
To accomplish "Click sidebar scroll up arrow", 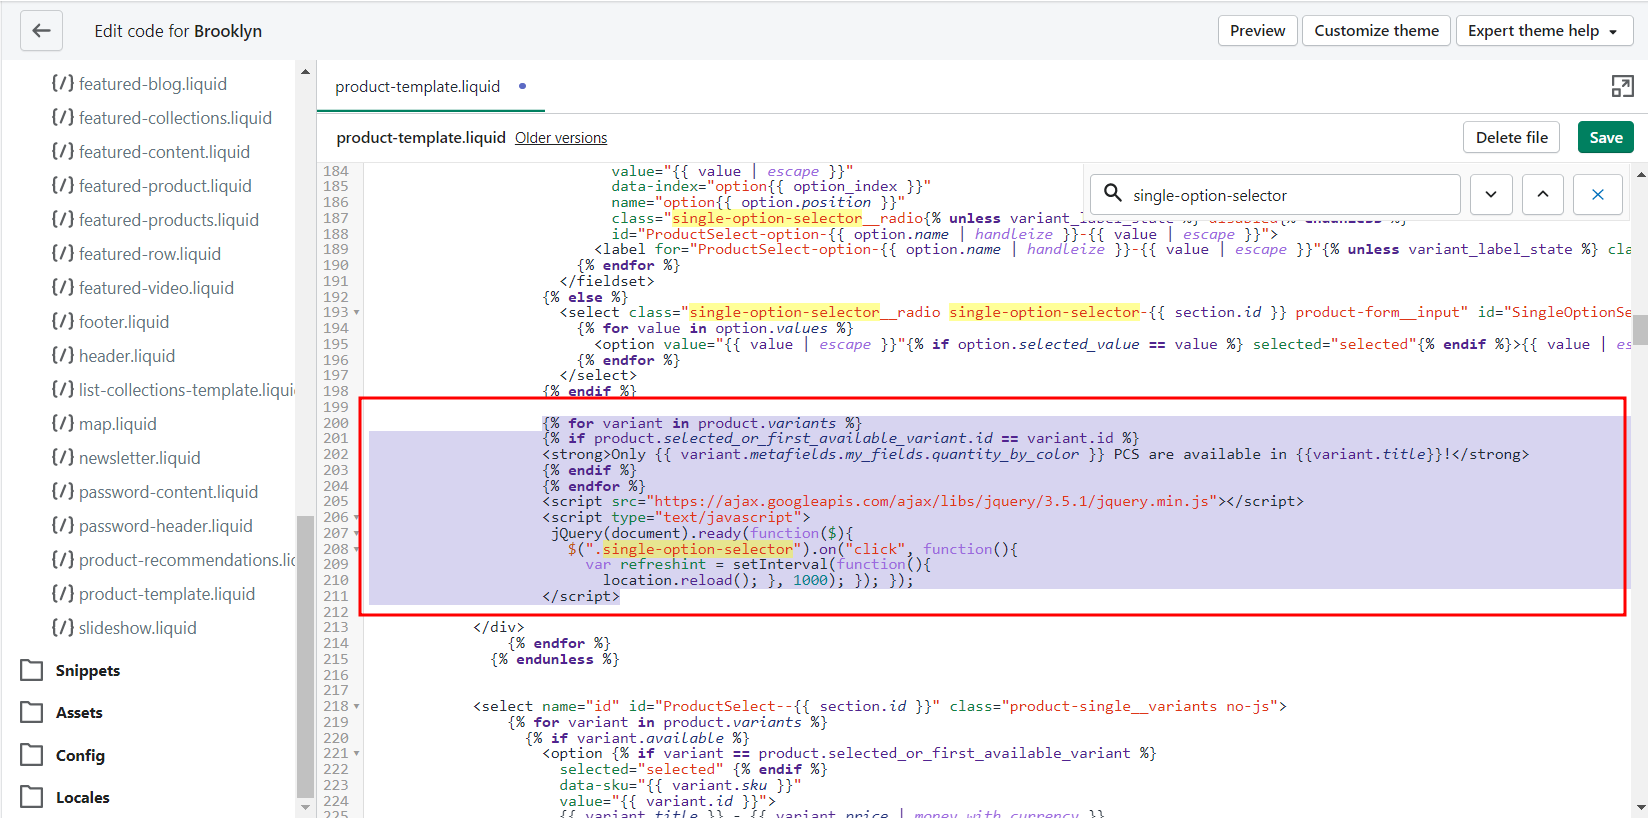I will tap(305, 72).
